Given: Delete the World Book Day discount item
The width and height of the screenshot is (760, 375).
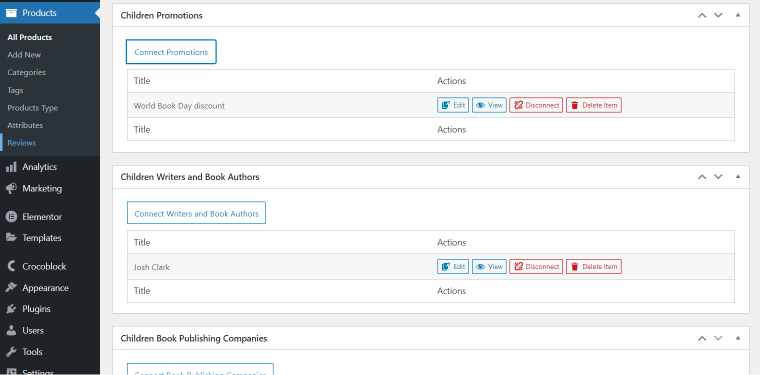Looking at the screenshot, I should (x=594, y=105).
